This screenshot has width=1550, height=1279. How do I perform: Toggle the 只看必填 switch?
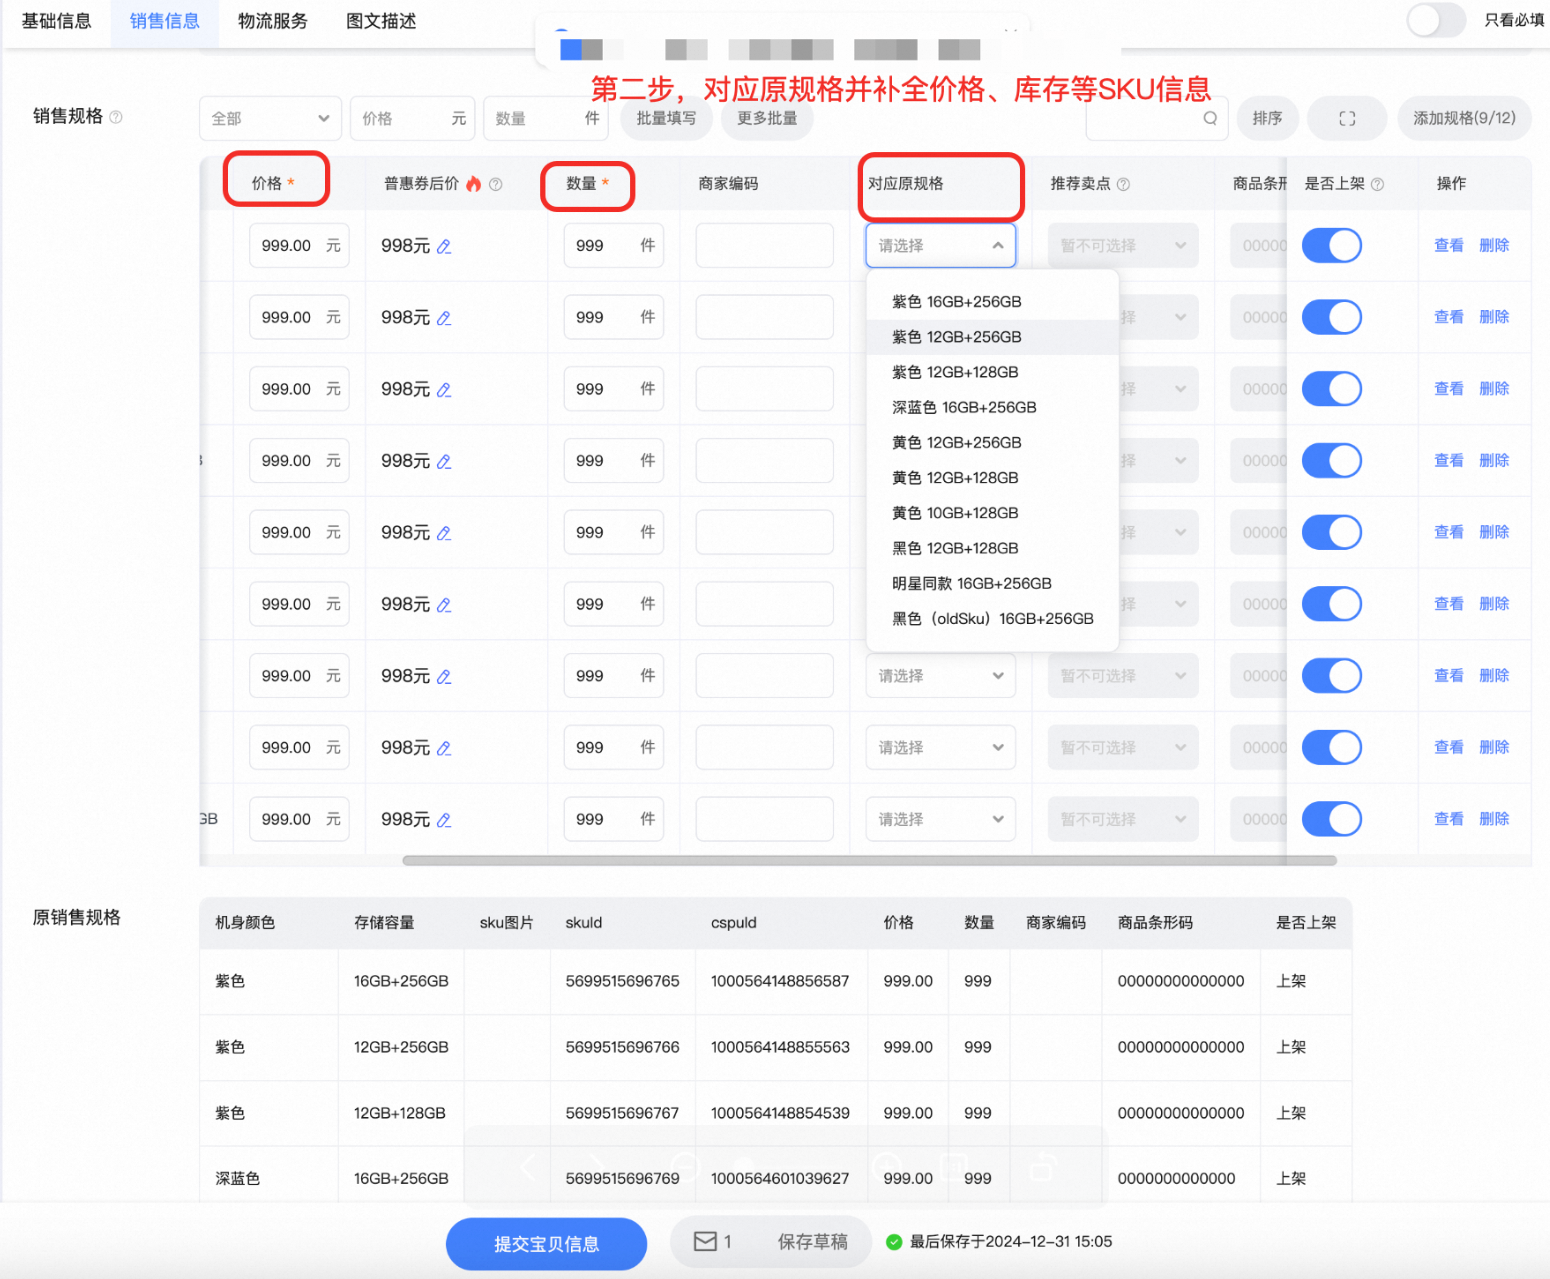tap(1436, 20)
